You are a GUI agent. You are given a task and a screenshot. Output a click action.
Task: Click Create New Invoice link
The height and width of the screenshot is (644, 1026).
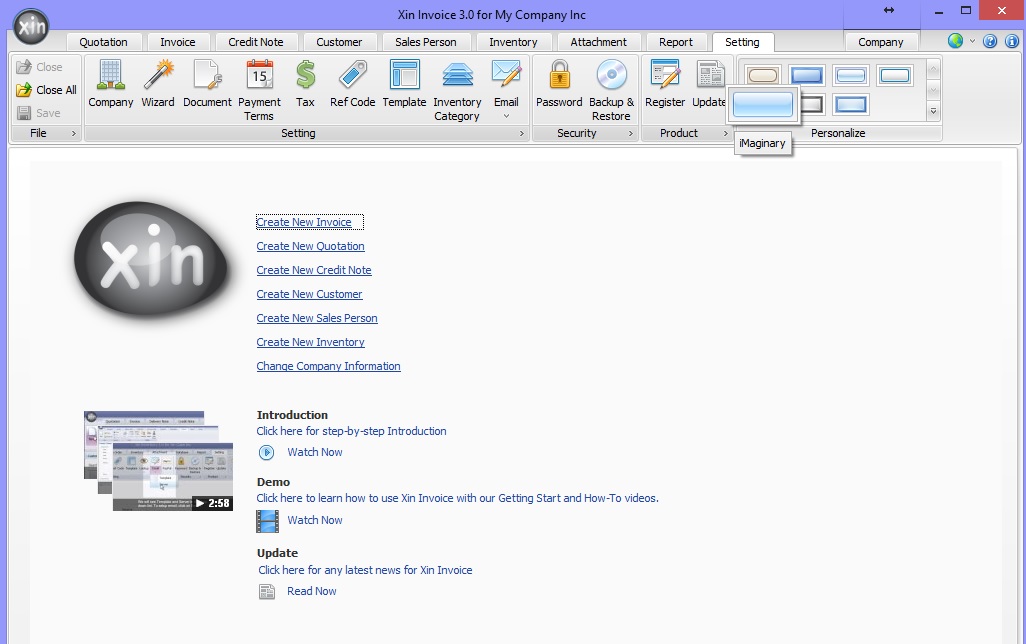(x=304, y=223)
